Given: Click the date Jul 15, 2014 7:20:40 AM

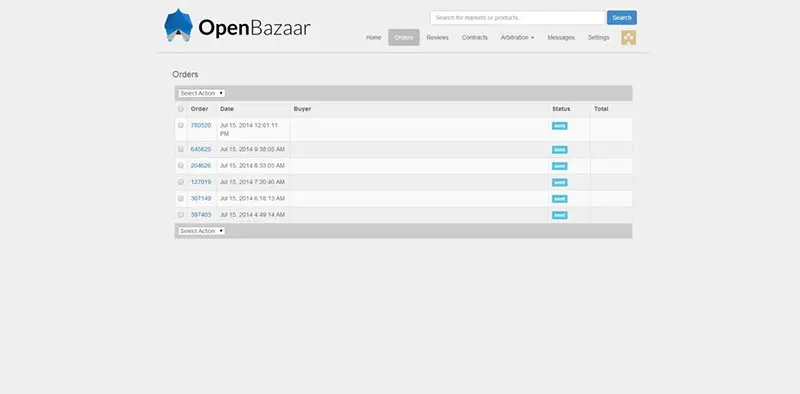Looking at the screenshot, I should pos(252,182).
